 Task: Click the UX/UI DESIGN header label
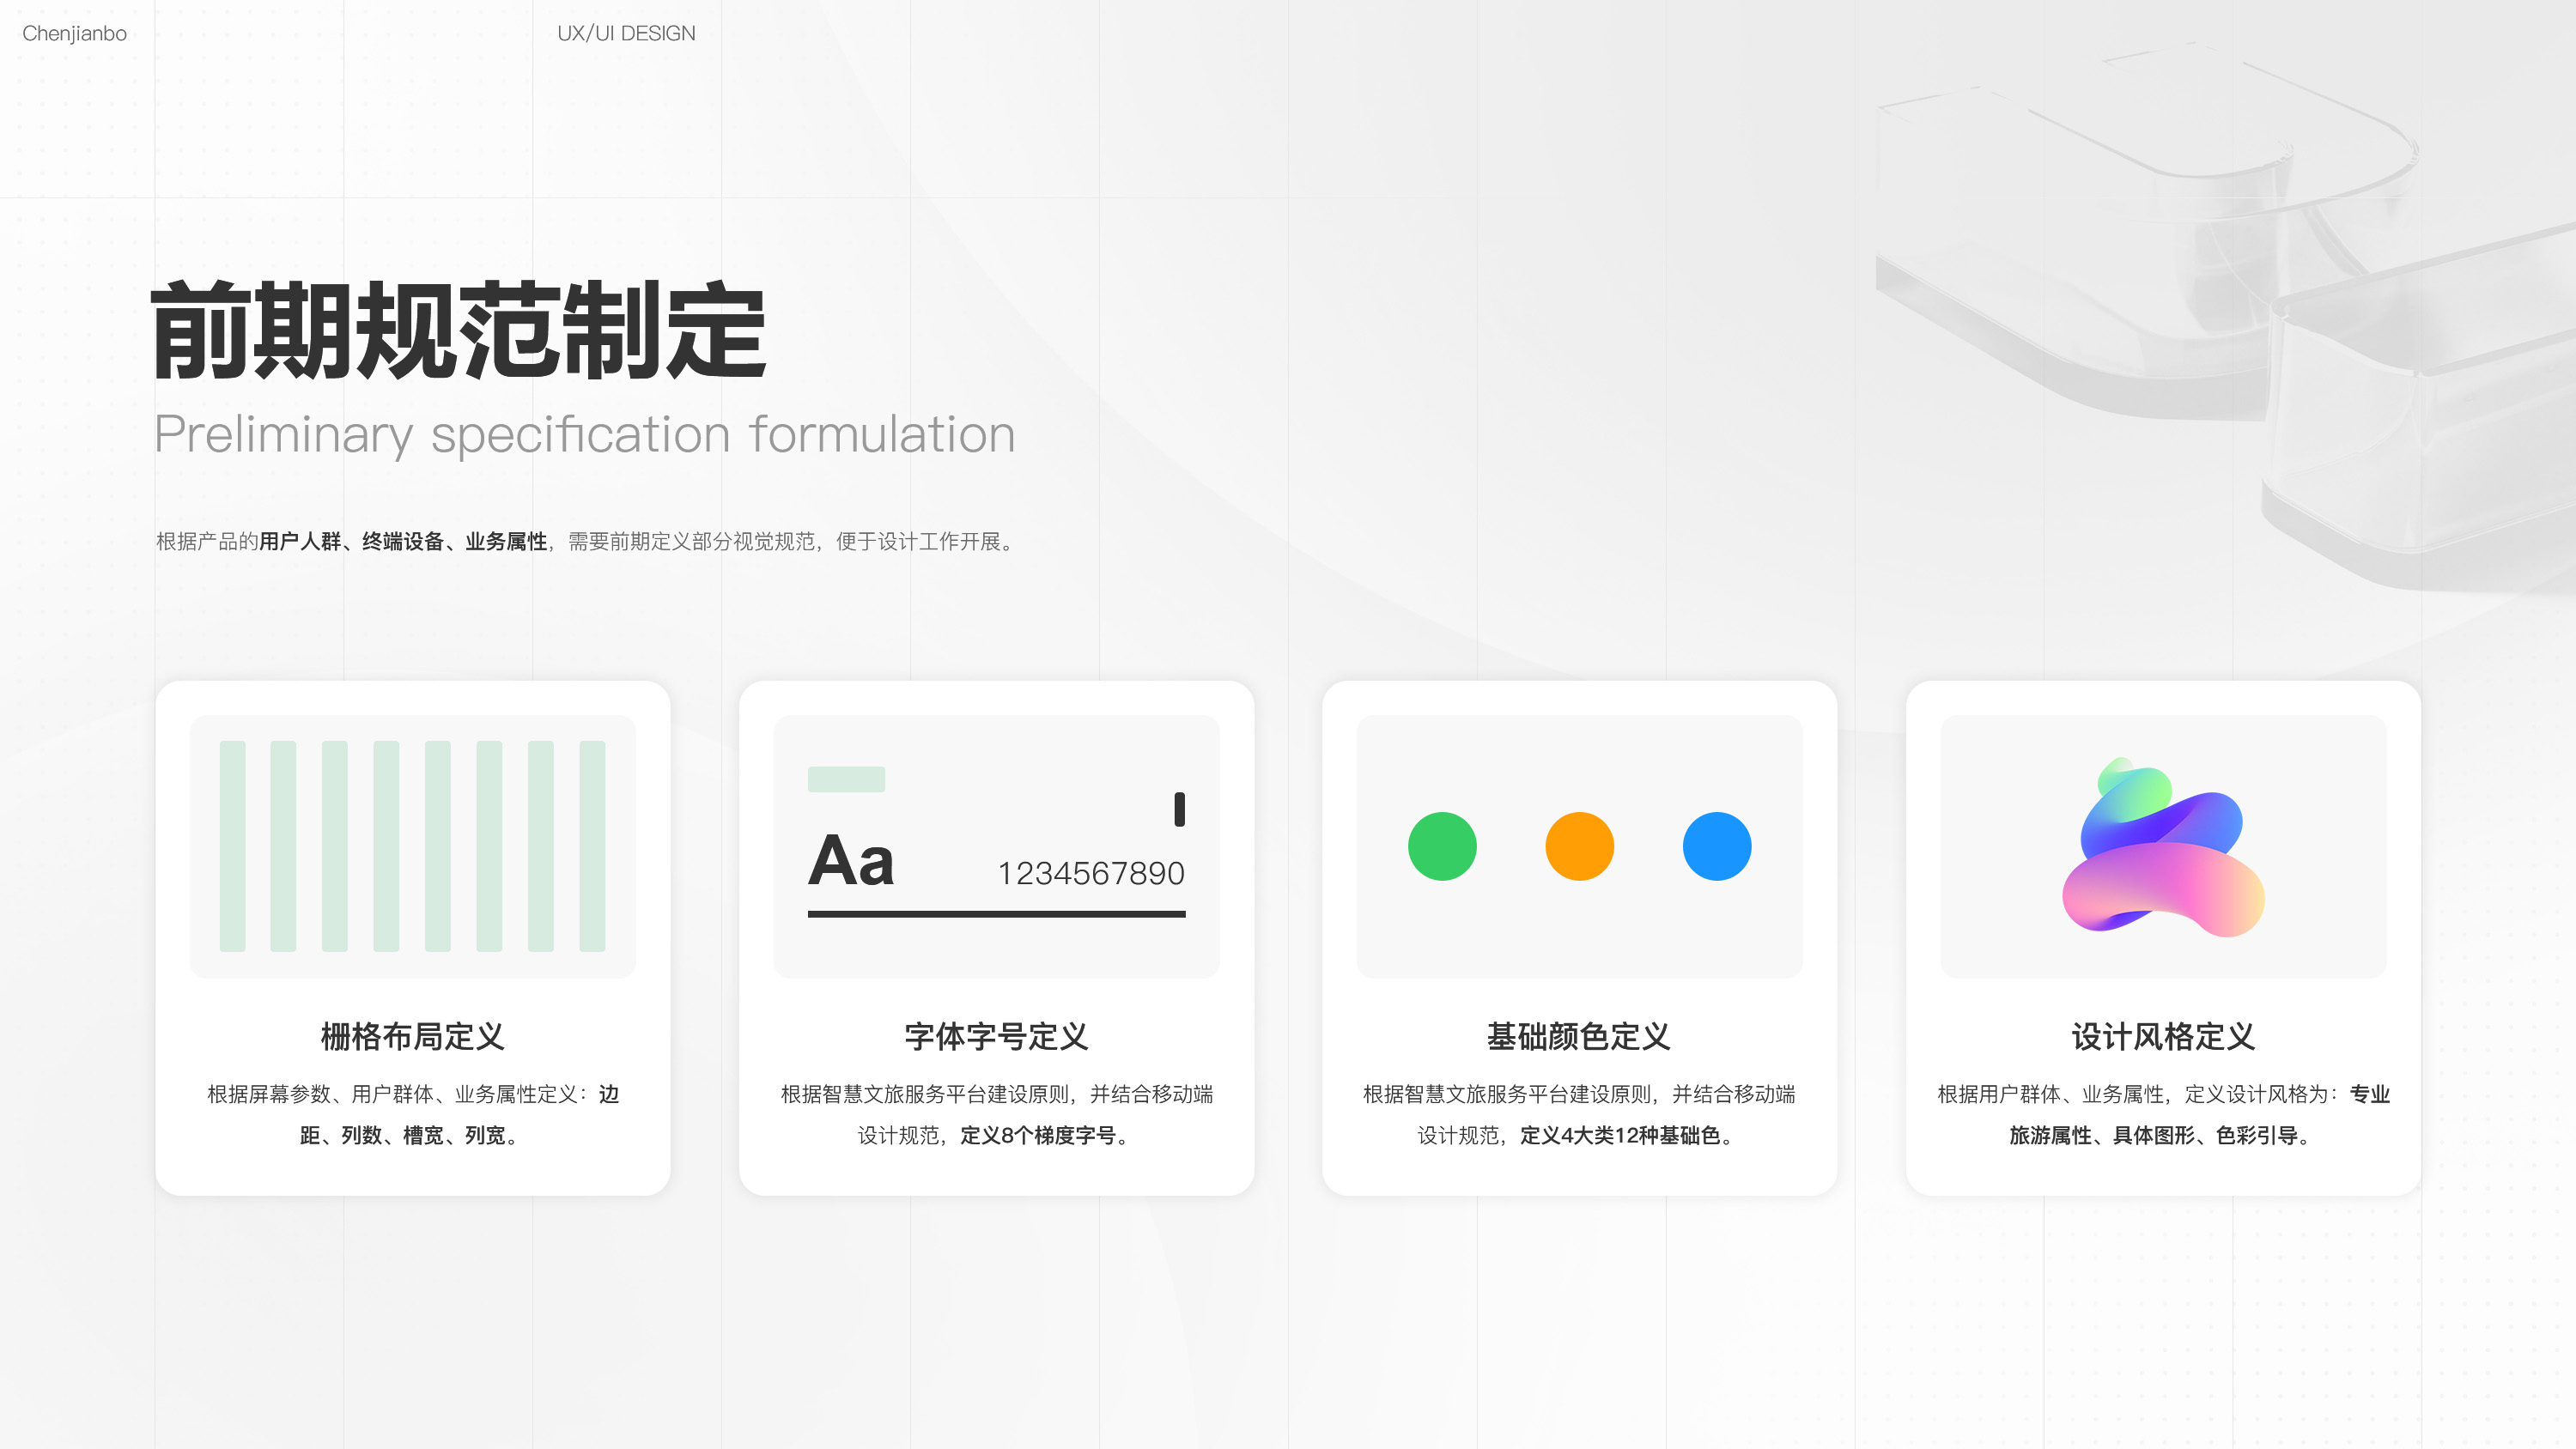click(x=626, y=33)
